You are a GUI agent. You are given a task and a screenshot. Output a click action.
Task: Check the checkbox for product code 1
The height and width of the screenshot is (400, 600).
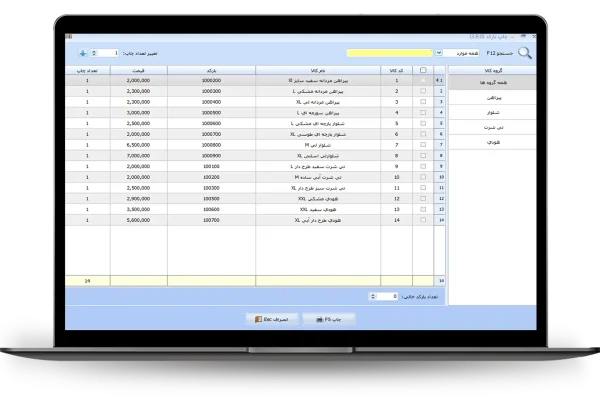(423, 80)
